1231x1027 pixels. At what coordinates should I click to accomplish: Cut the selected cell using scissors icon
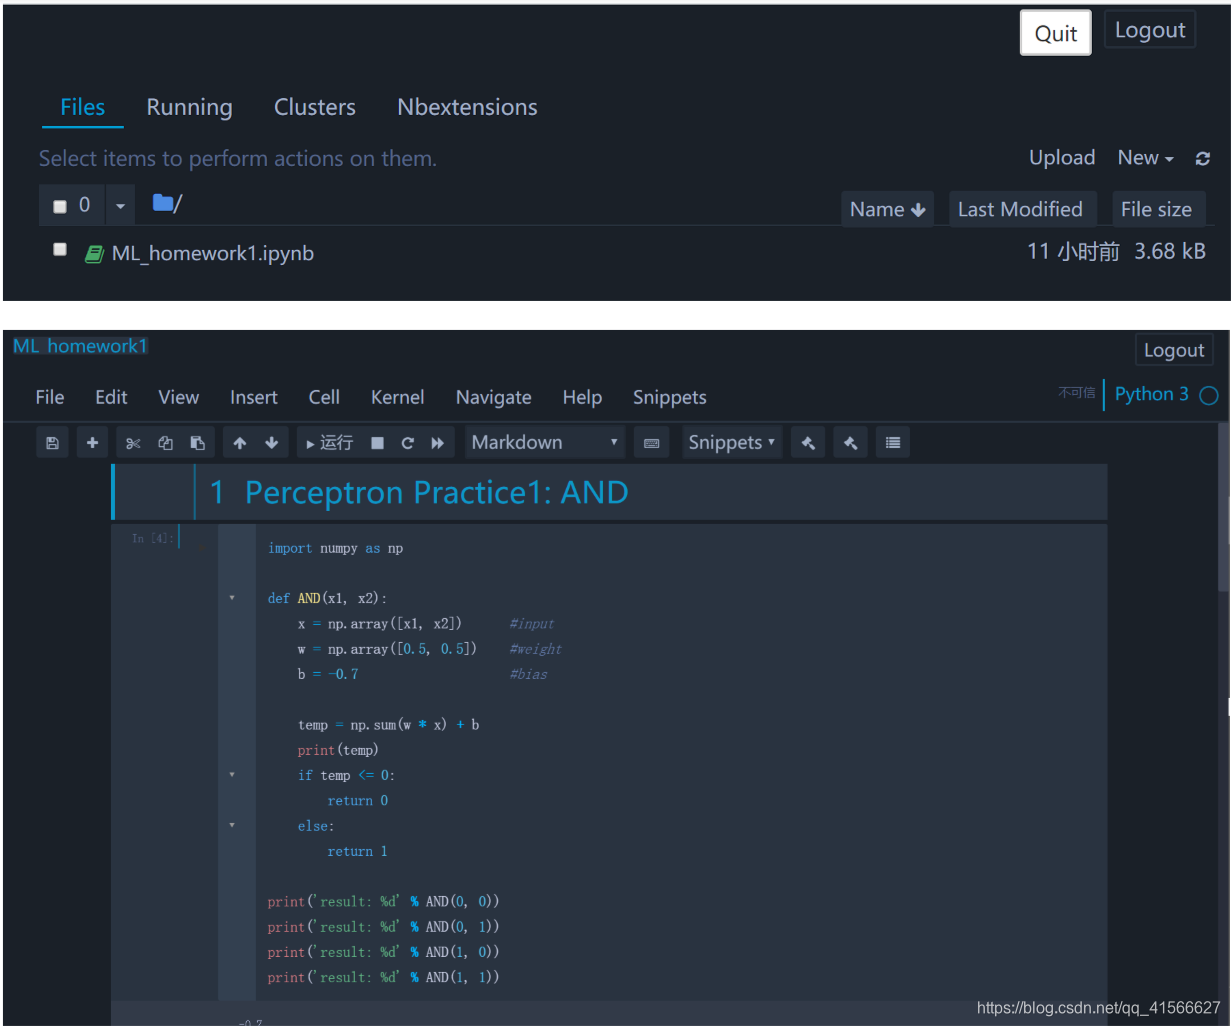tap(132, 442)
